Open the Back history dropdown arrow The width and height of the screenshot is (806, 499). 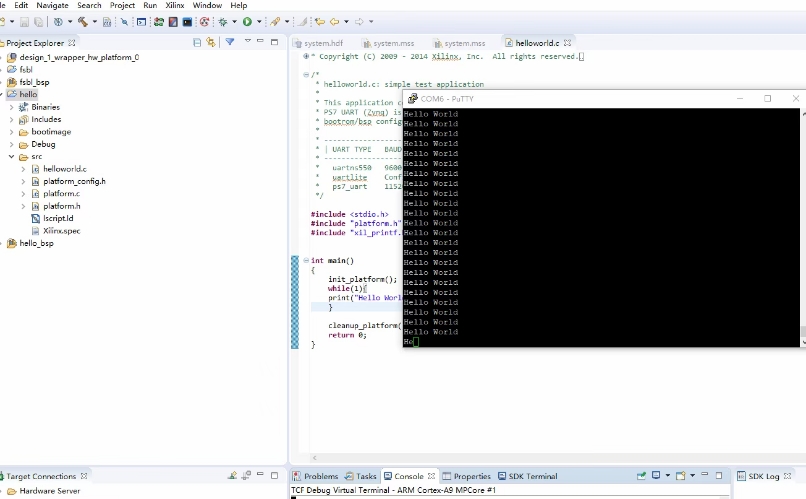coord(346,22)
